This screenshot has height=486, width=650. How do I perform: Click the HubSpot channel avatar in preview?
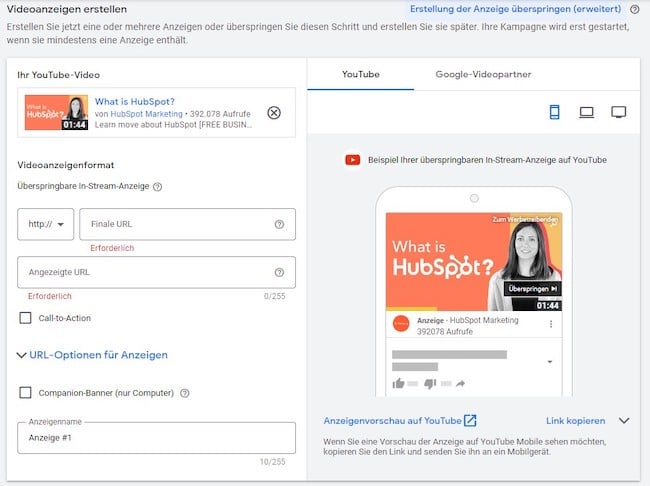[401, 324]
